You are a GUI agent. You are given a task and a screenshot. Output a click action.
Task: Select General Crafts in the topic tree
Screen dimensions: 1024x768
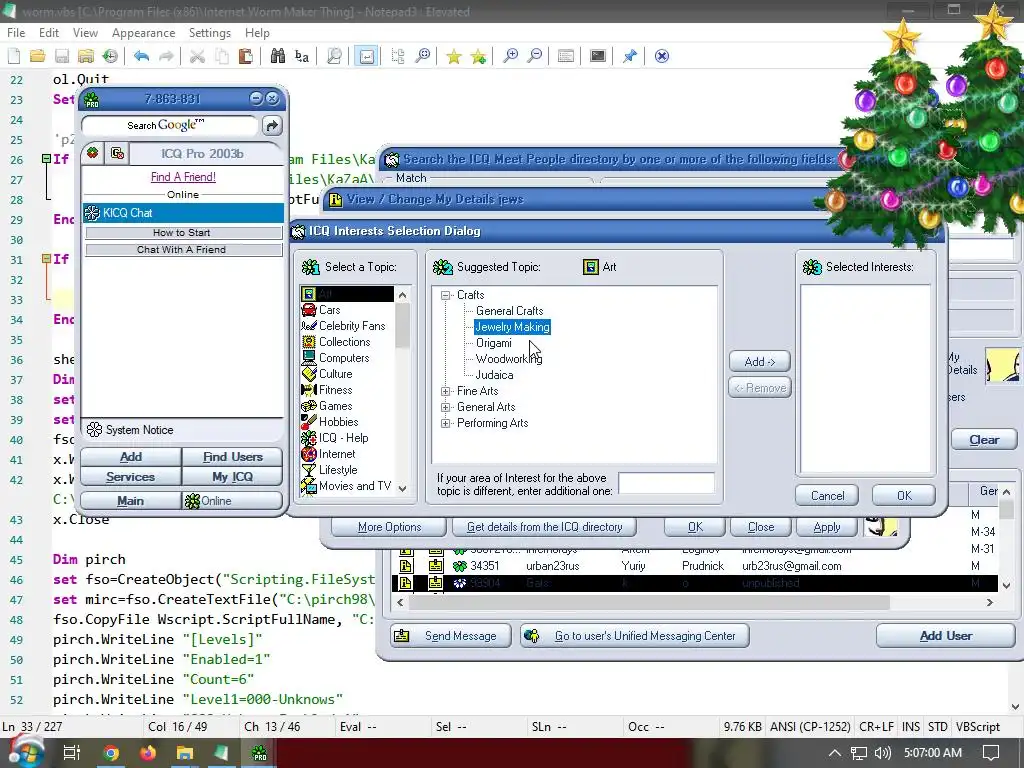point(509,311)
